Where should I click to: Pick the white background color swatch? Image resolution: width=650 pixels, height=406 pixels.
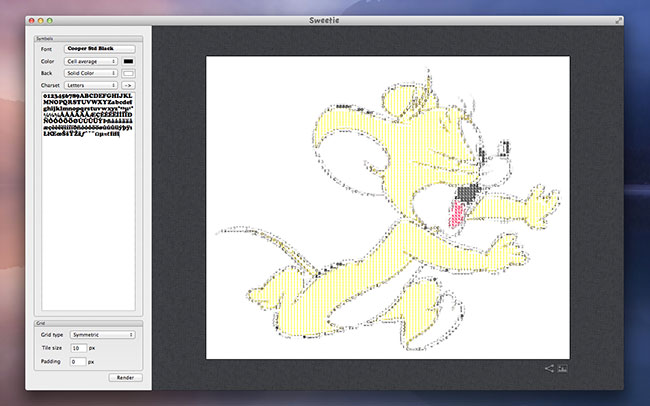click(128, 74)
